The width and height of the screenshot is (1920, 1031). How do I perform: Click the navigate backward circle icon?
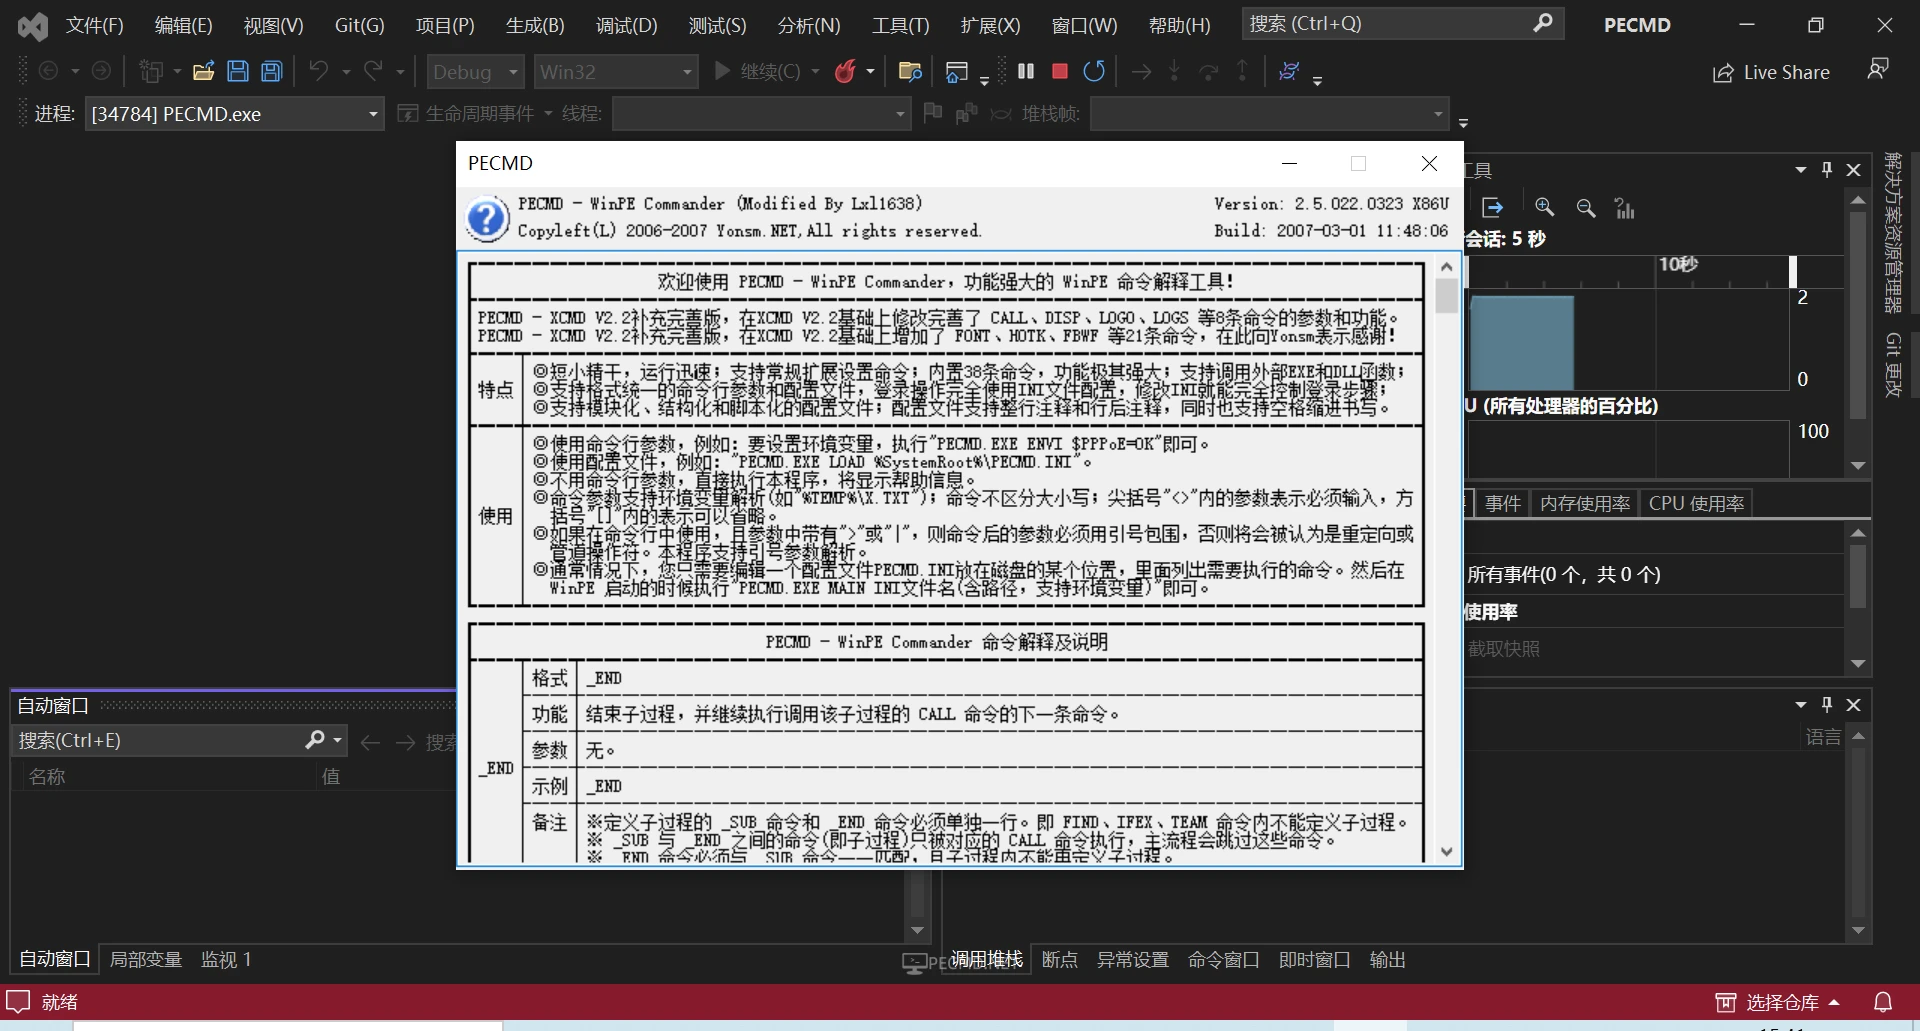48,71
